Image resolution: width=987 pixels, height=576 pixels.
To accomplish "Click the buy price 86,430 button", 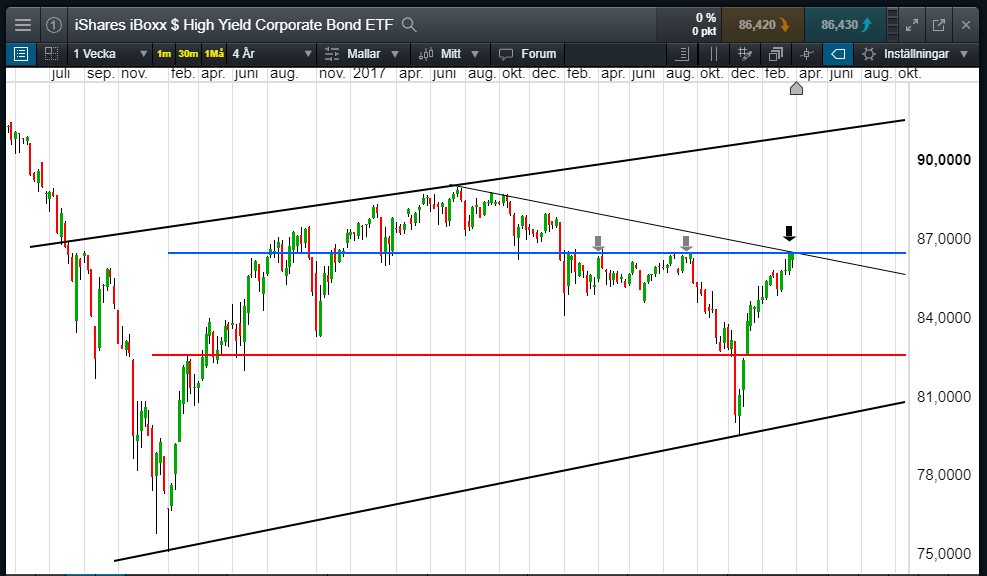I will [845, 25].
